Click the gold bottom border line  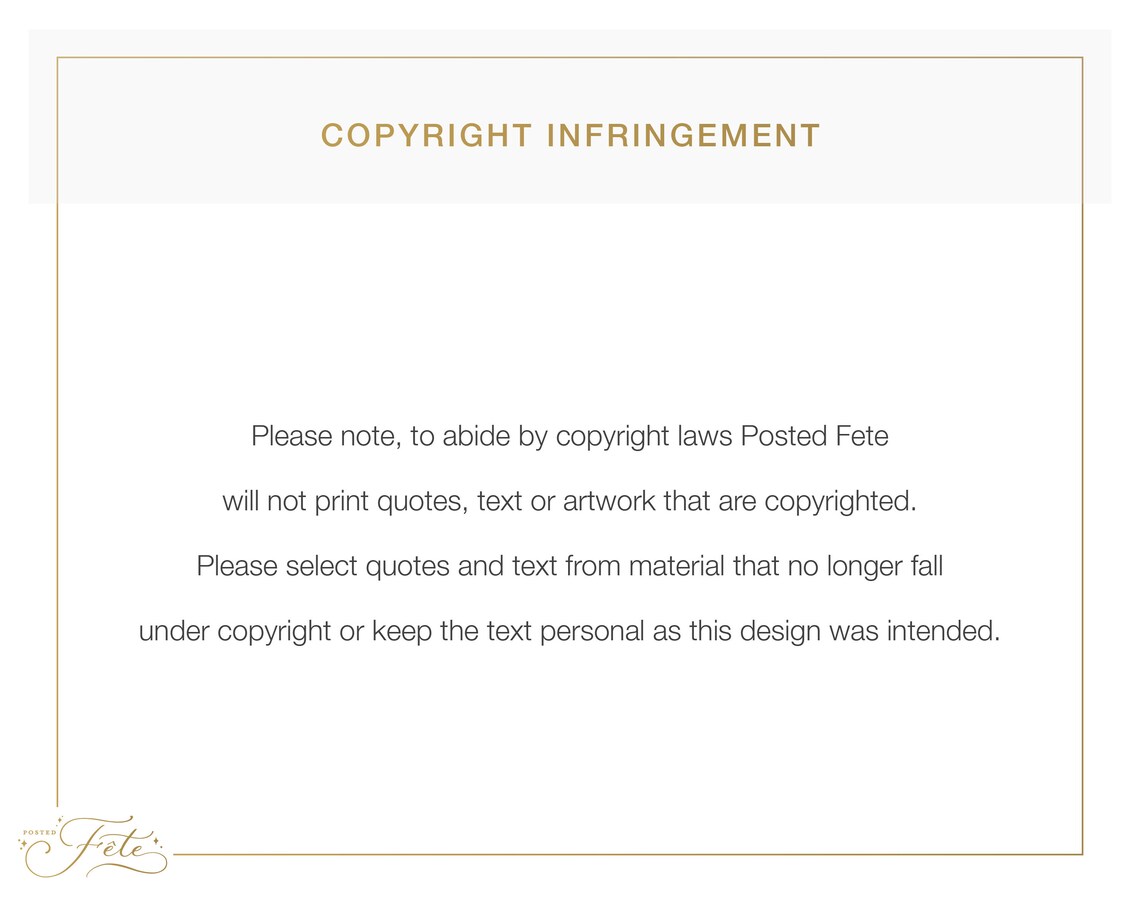(x=628, y=855)
